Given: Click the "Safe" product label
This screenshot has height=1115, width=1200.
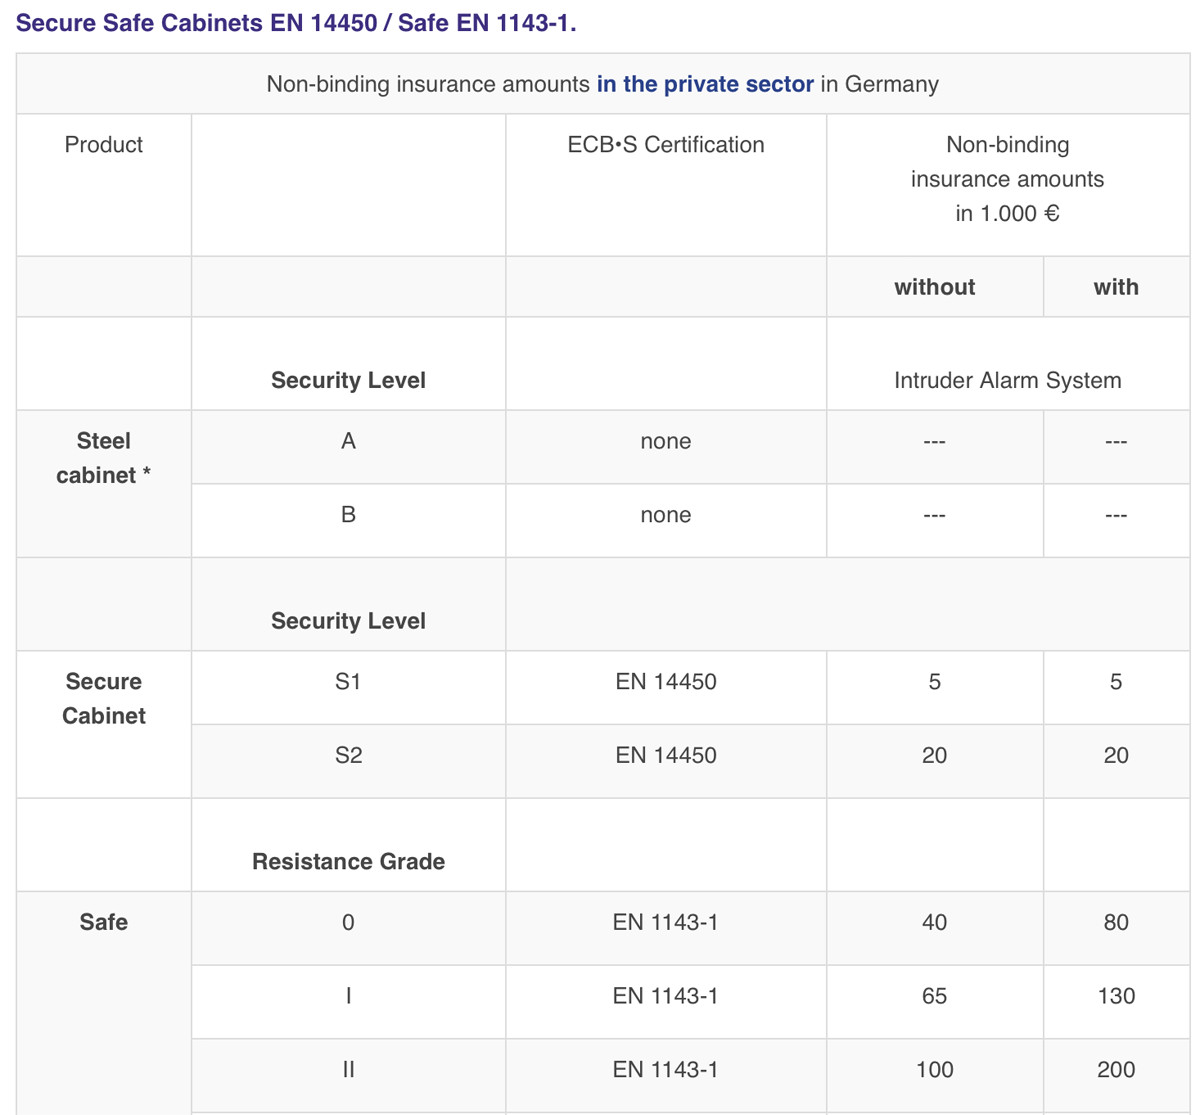Looking at the screenshot, I should click(103, 922).
